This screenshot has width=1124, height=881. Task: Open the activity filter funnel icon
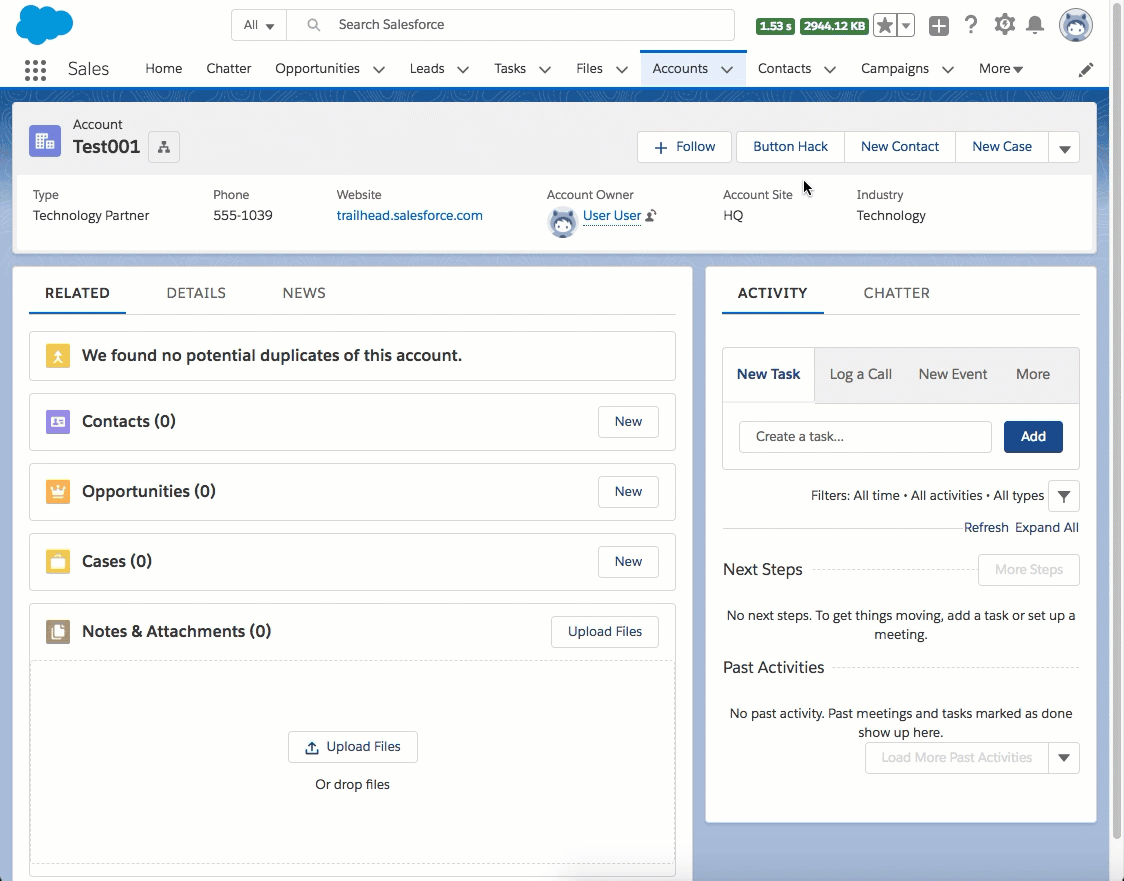[x=1064, y=496]
